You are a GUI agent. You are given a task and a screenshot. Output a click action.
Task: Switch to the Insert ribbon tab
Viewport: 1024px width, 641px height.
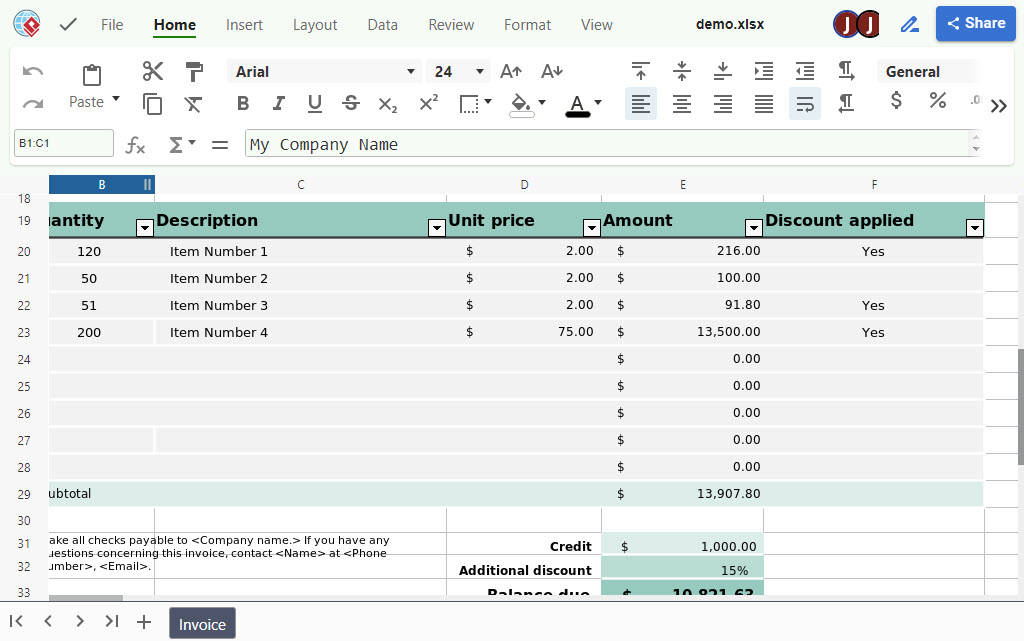(244, 24)
